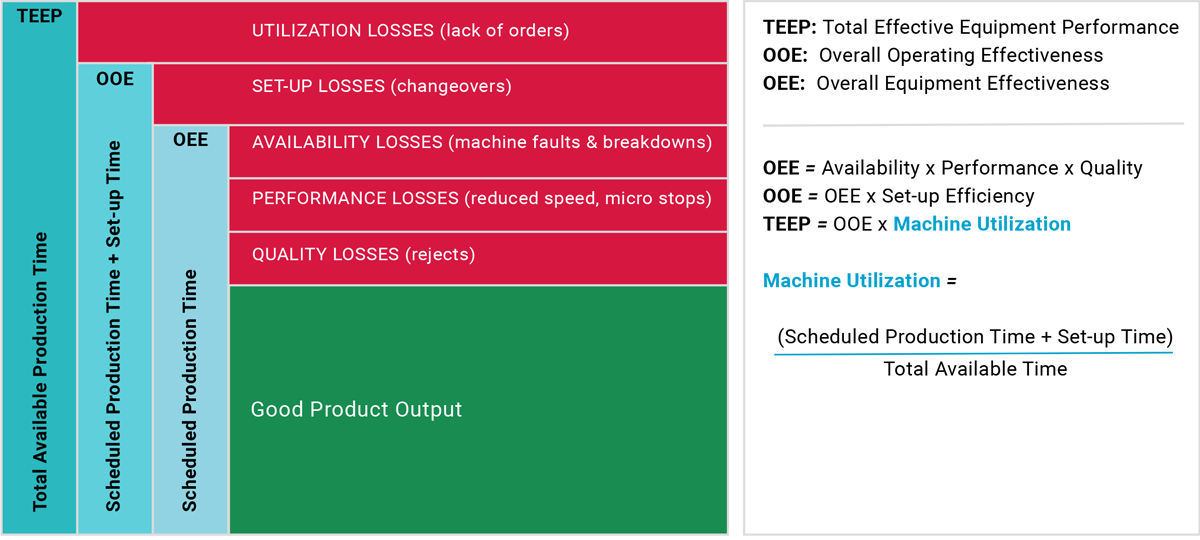The image size is (1200, 540).
Task: Click the TEEP label at top left
Action: click(39, 18)
